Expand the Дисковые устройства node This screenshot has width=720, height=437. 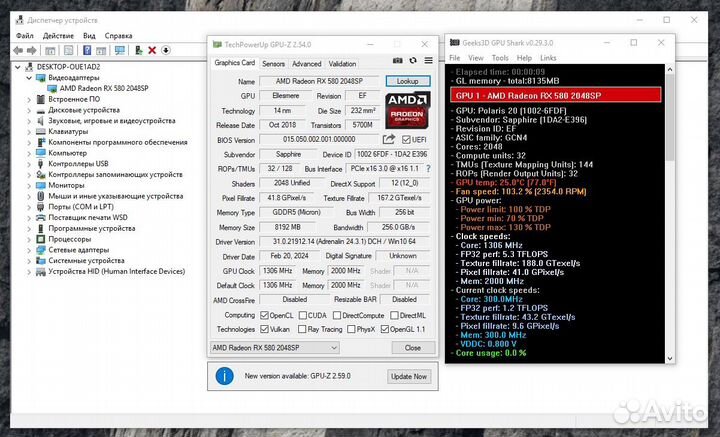point(29,110)
